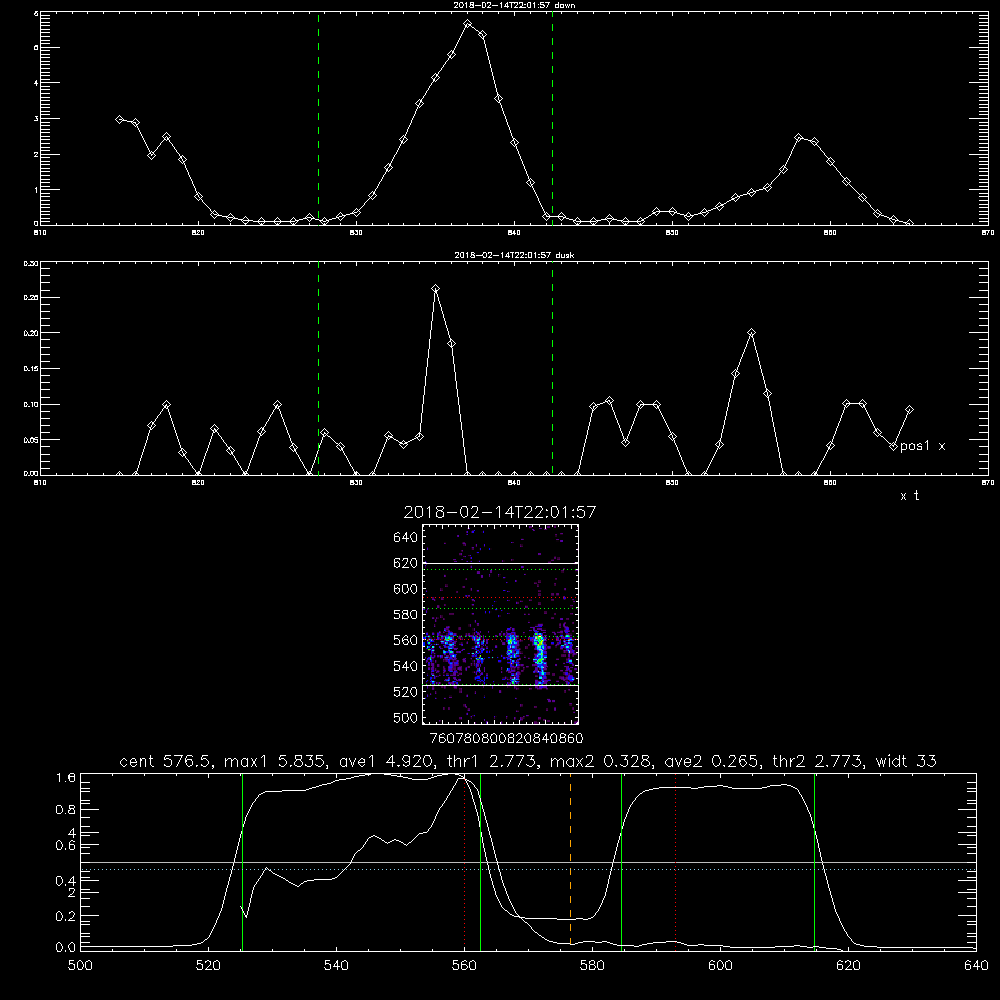Click the highest diamond point of the dawn curve
1000x1000 pixels.
(467, 24)
